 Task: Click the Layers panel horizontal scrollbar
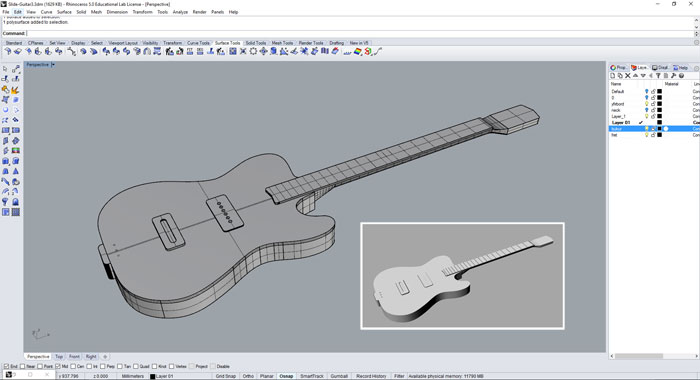click(x=639, y=356)
